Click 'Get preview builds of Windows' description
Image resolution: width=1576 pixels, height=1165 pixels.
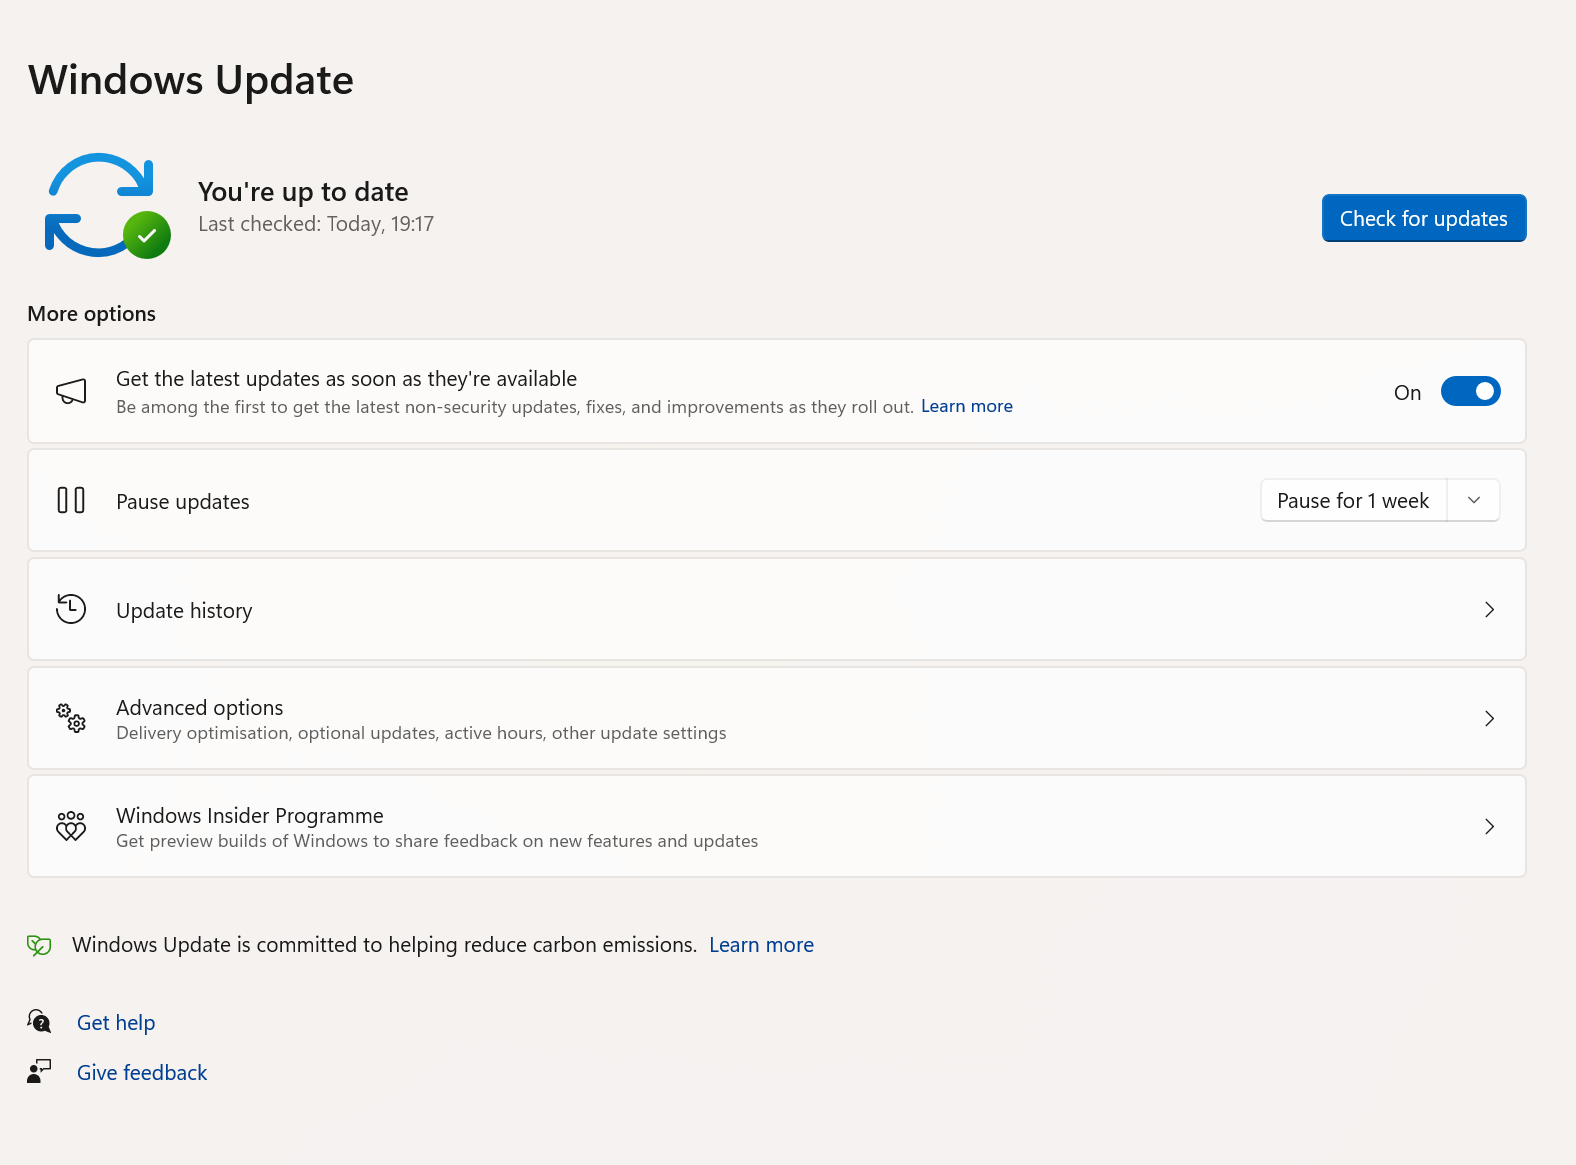[437, 841]
